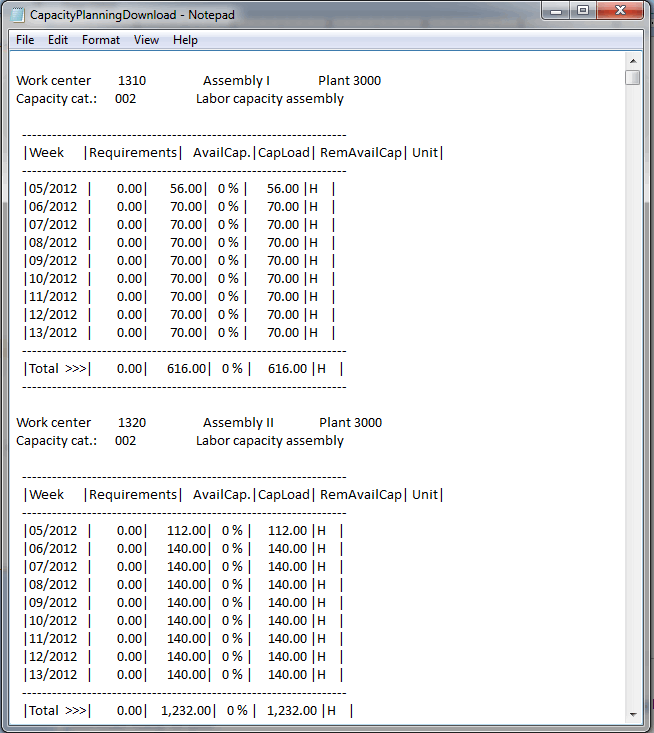Open the File menu
This screenshot has width=654, height=733.
click(25, 40)
